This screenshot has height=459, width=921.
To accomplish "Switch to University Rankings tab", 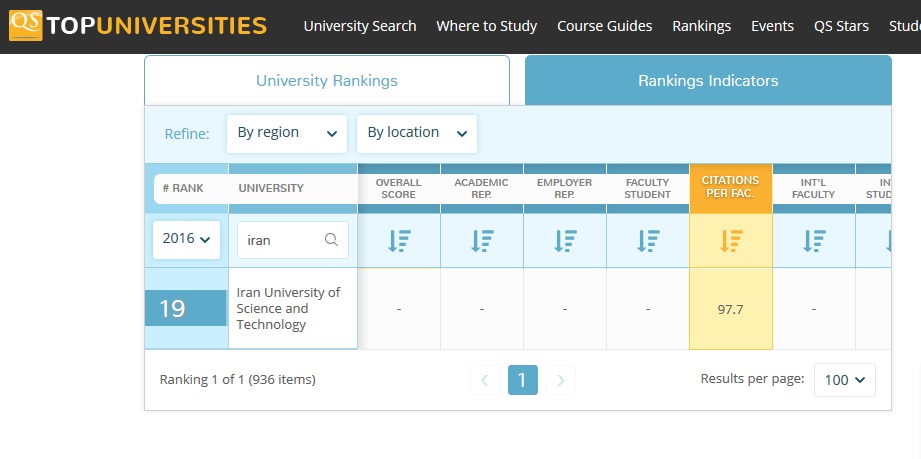I will coord(327,81).
